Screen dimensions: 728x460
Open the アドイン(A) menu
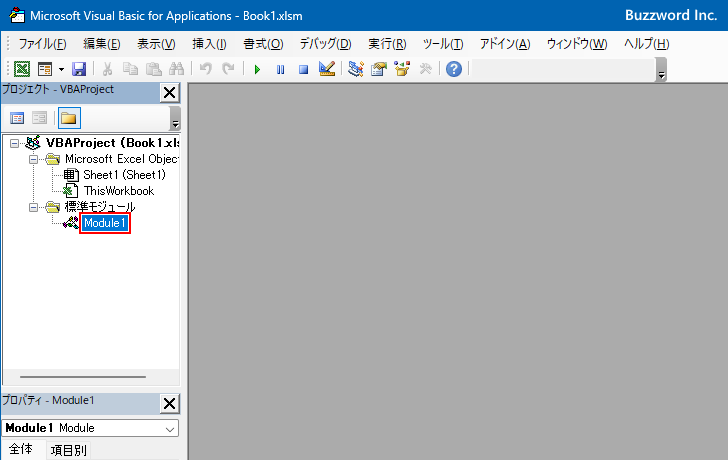pyautogui.click(x=505, y=44)
